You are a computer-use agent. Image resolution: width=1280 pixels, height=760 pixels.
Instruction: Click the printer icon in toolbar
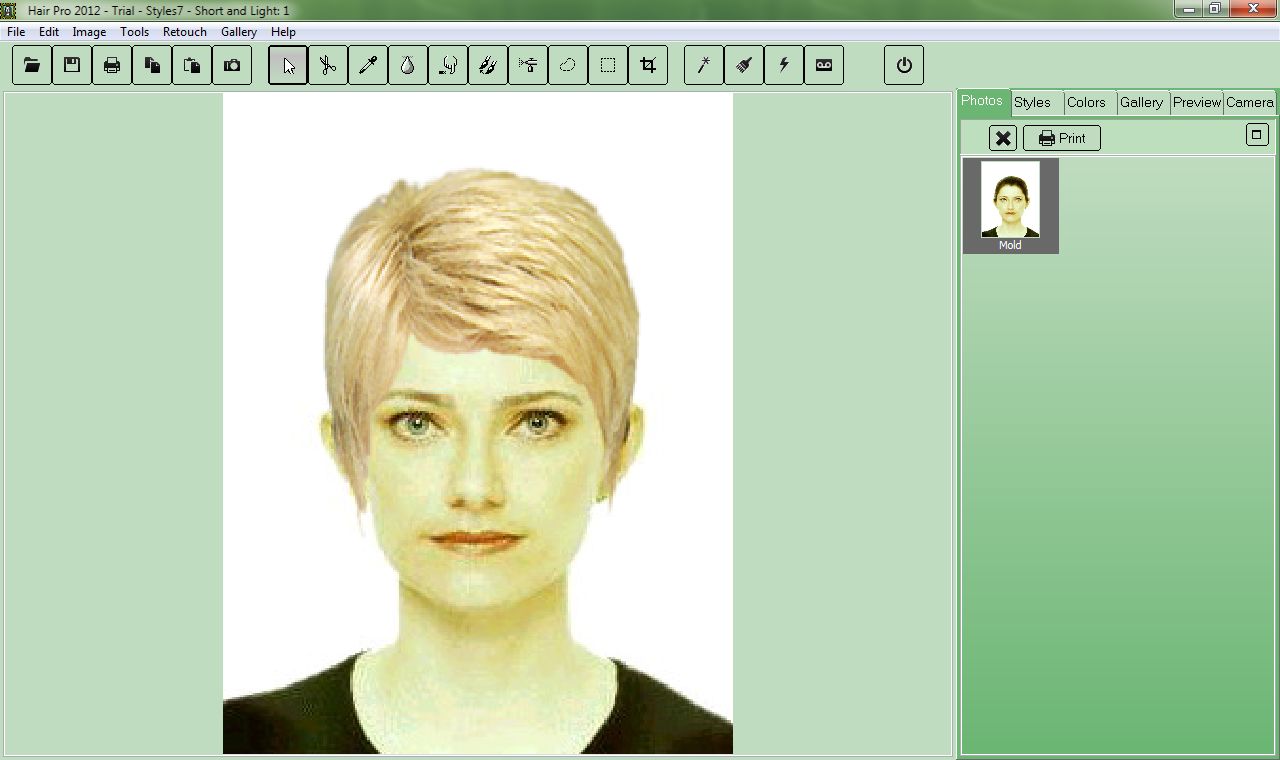[112, 65]
